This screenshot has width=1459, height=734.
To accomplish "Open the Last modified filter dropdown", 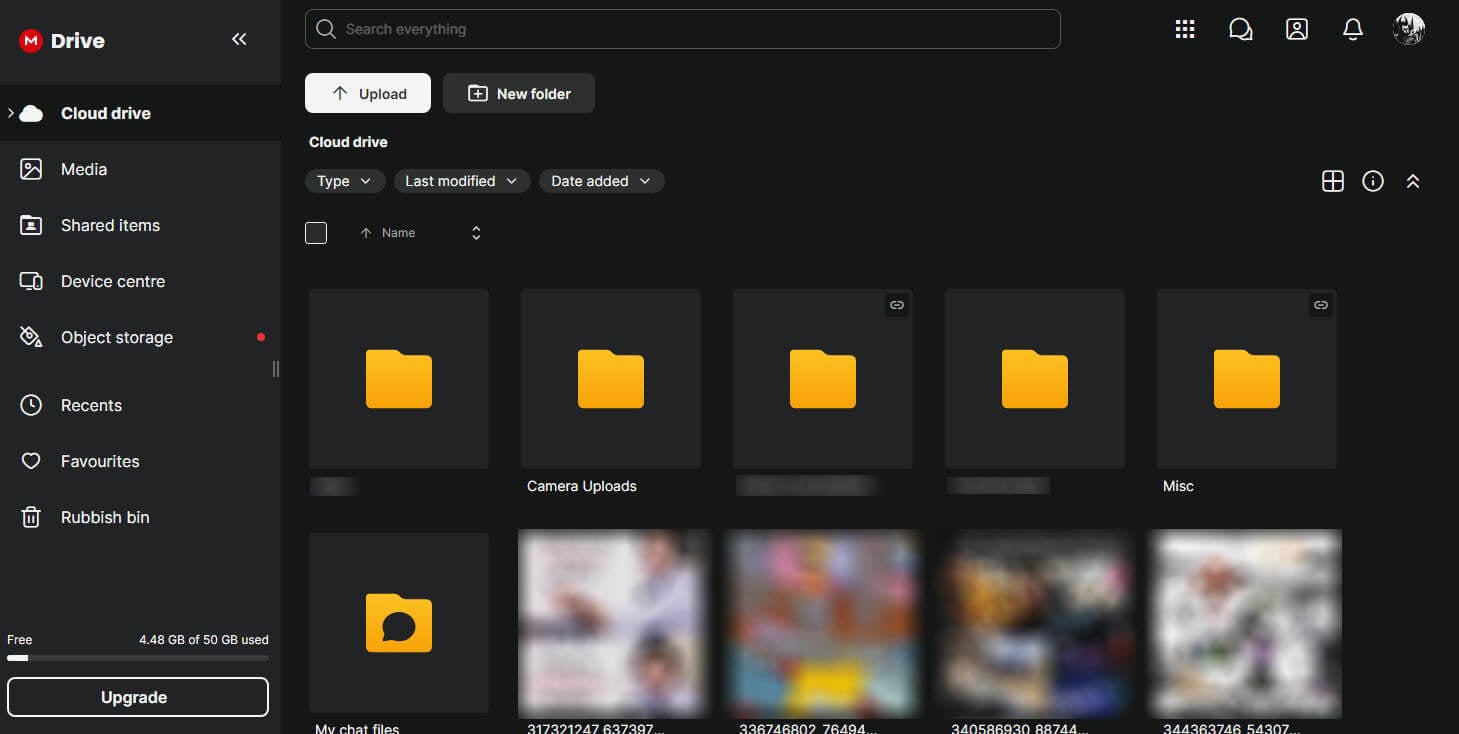I will tap(462, 181).
